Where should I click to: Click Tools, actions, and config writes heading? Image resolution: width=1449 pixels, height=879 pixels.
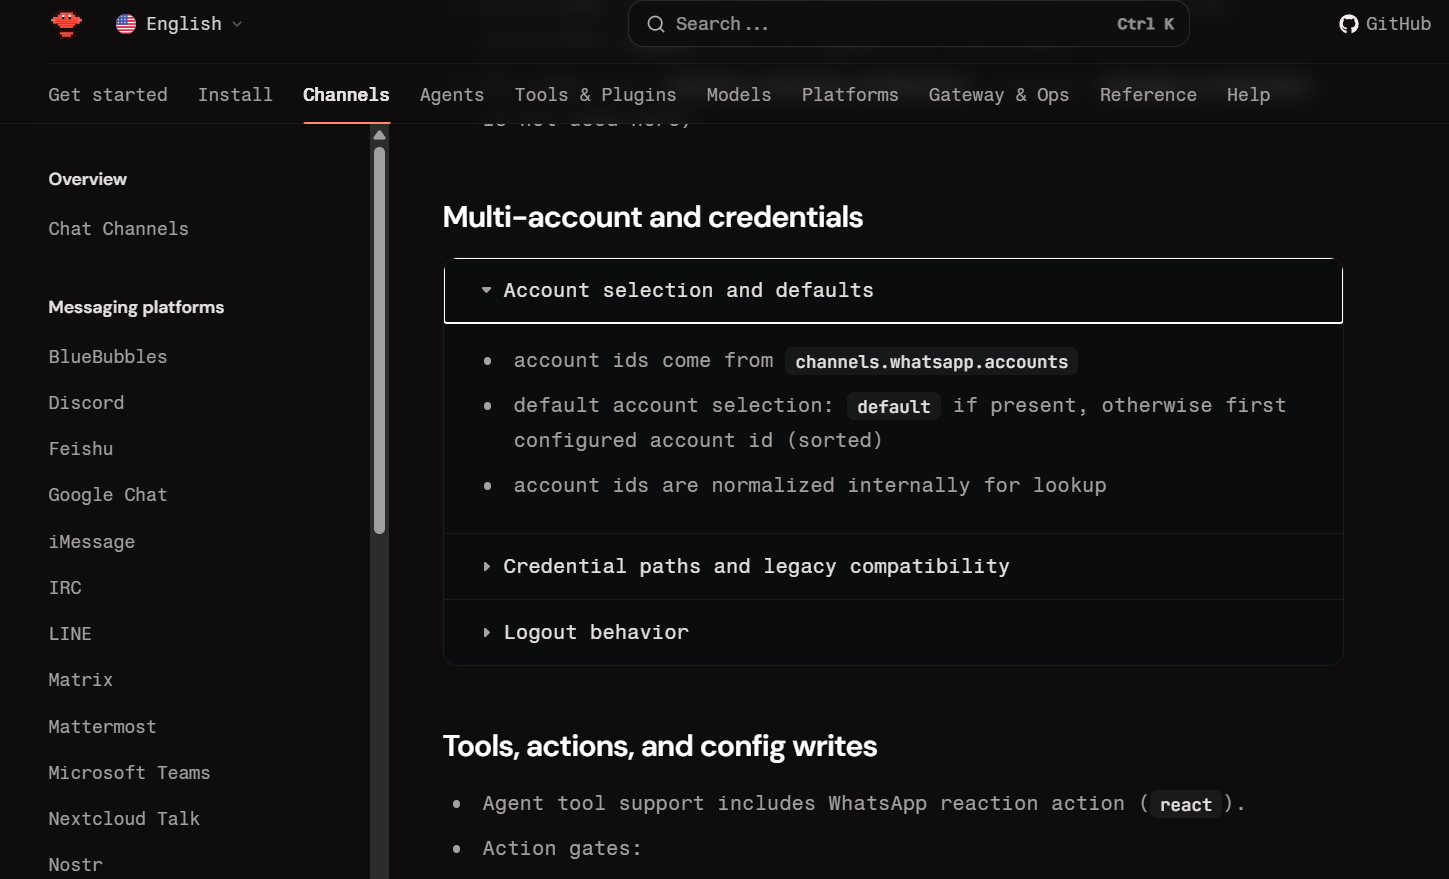[660, 746]
